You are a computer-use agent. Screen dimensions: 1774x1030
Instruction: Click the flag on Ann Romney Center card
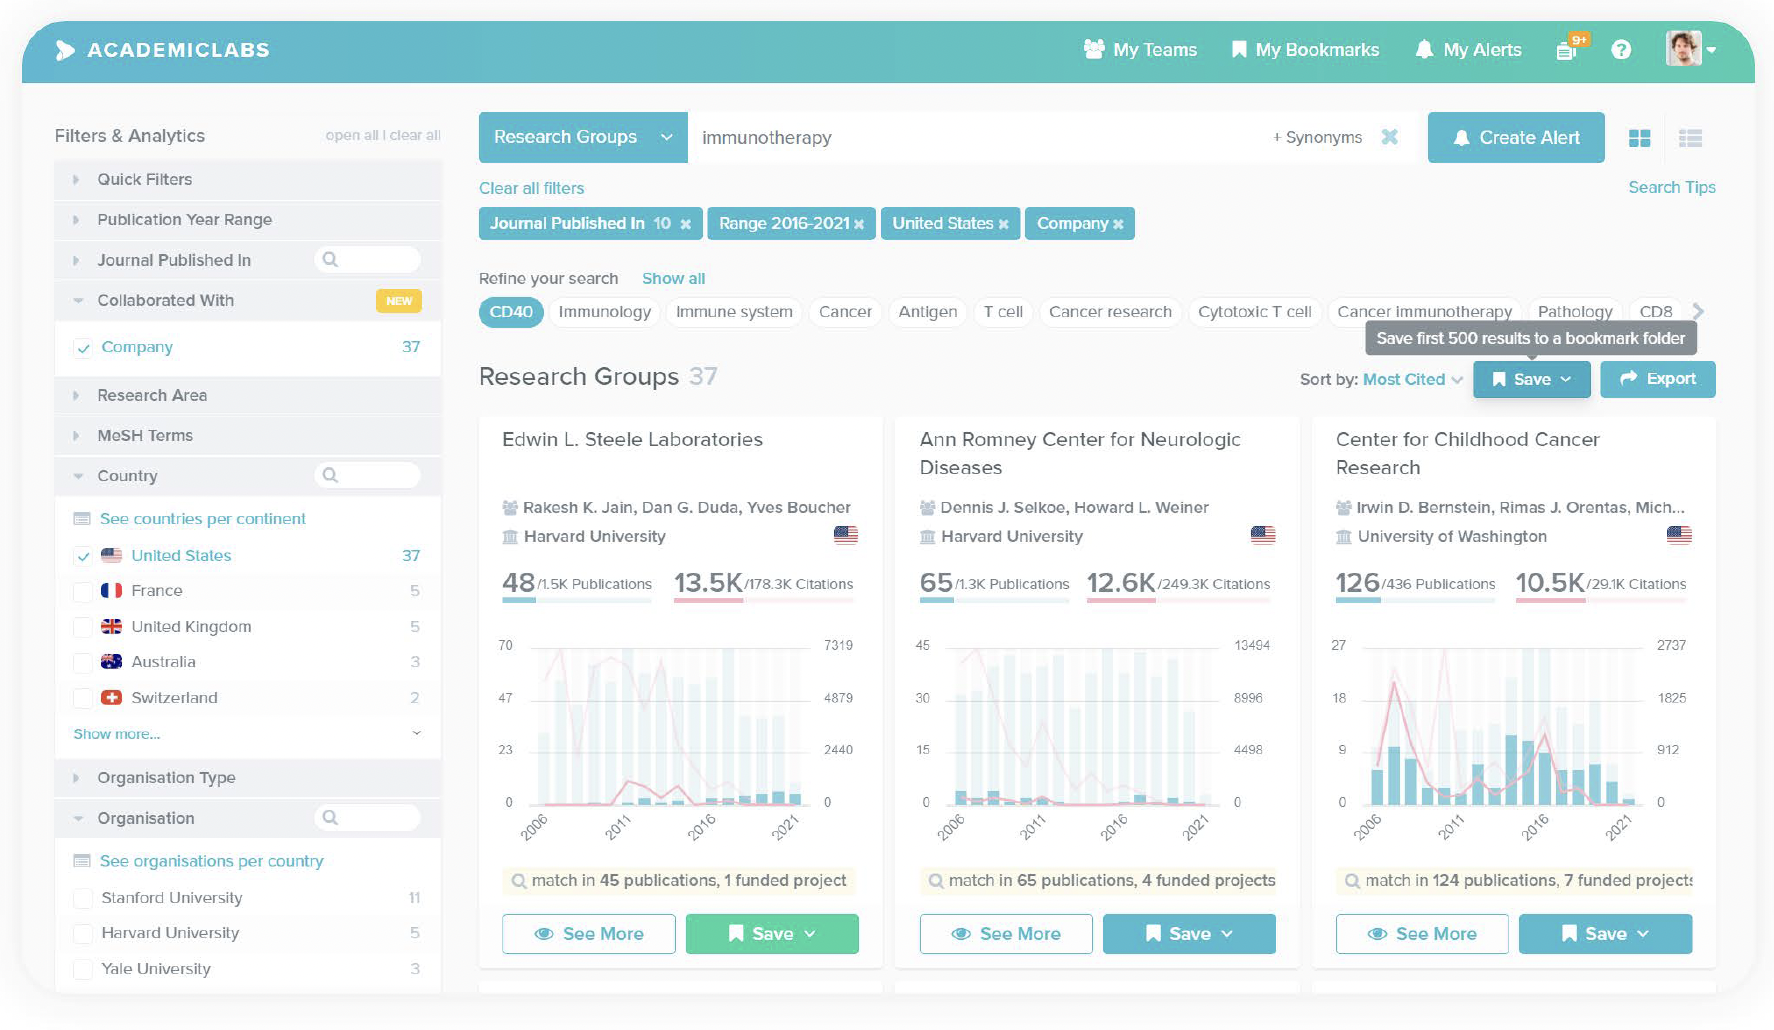1263,535
